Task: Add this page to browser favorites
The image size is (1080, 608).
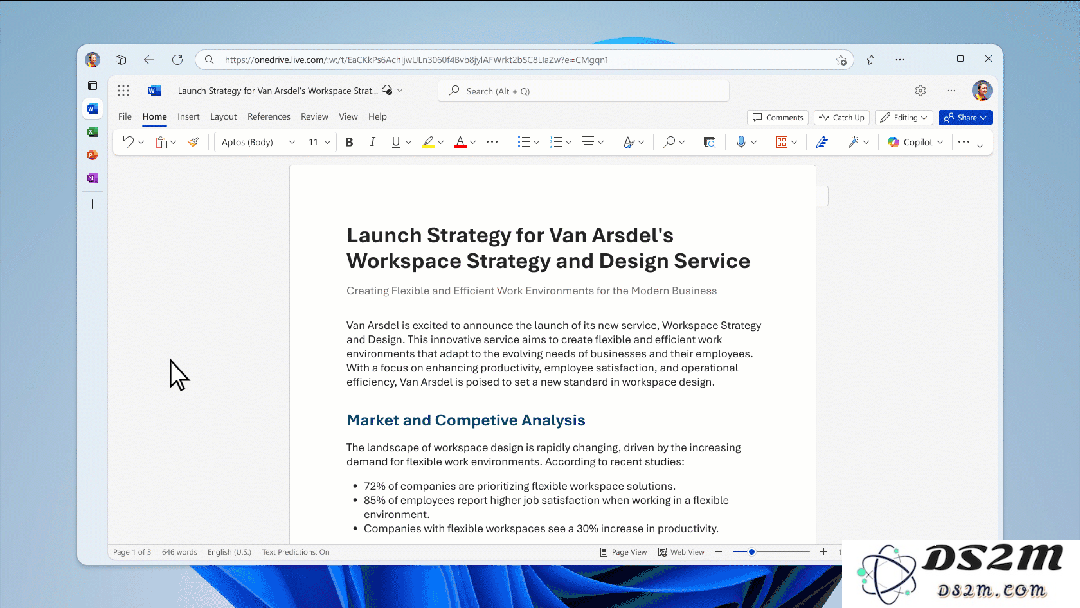Action: [x=841, y=60]
